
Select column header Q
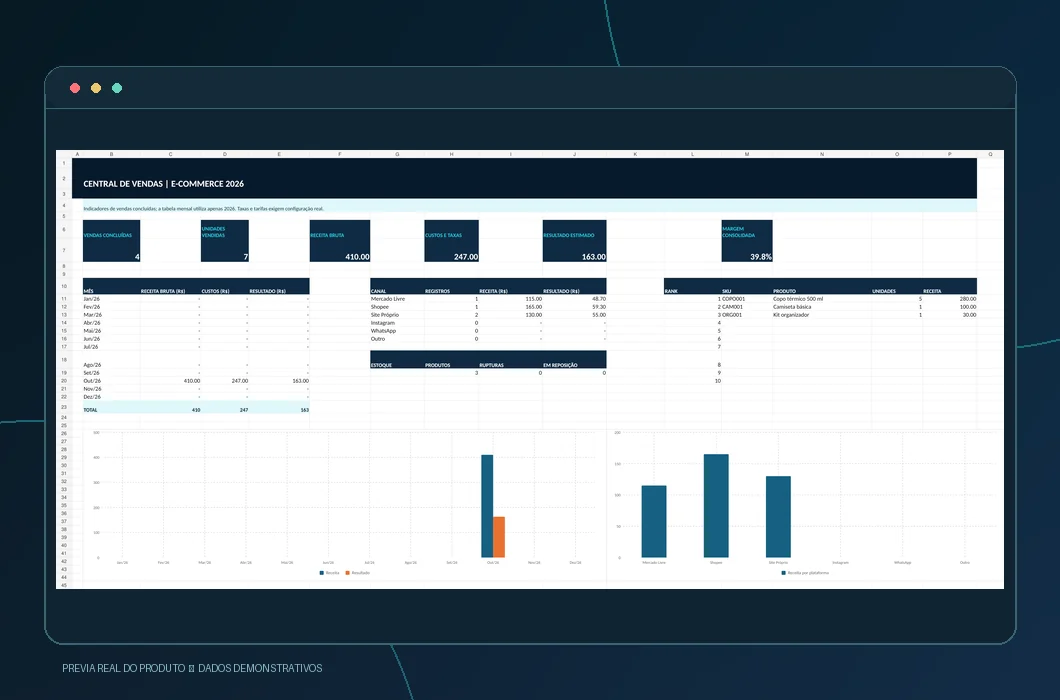coord(990,154)
